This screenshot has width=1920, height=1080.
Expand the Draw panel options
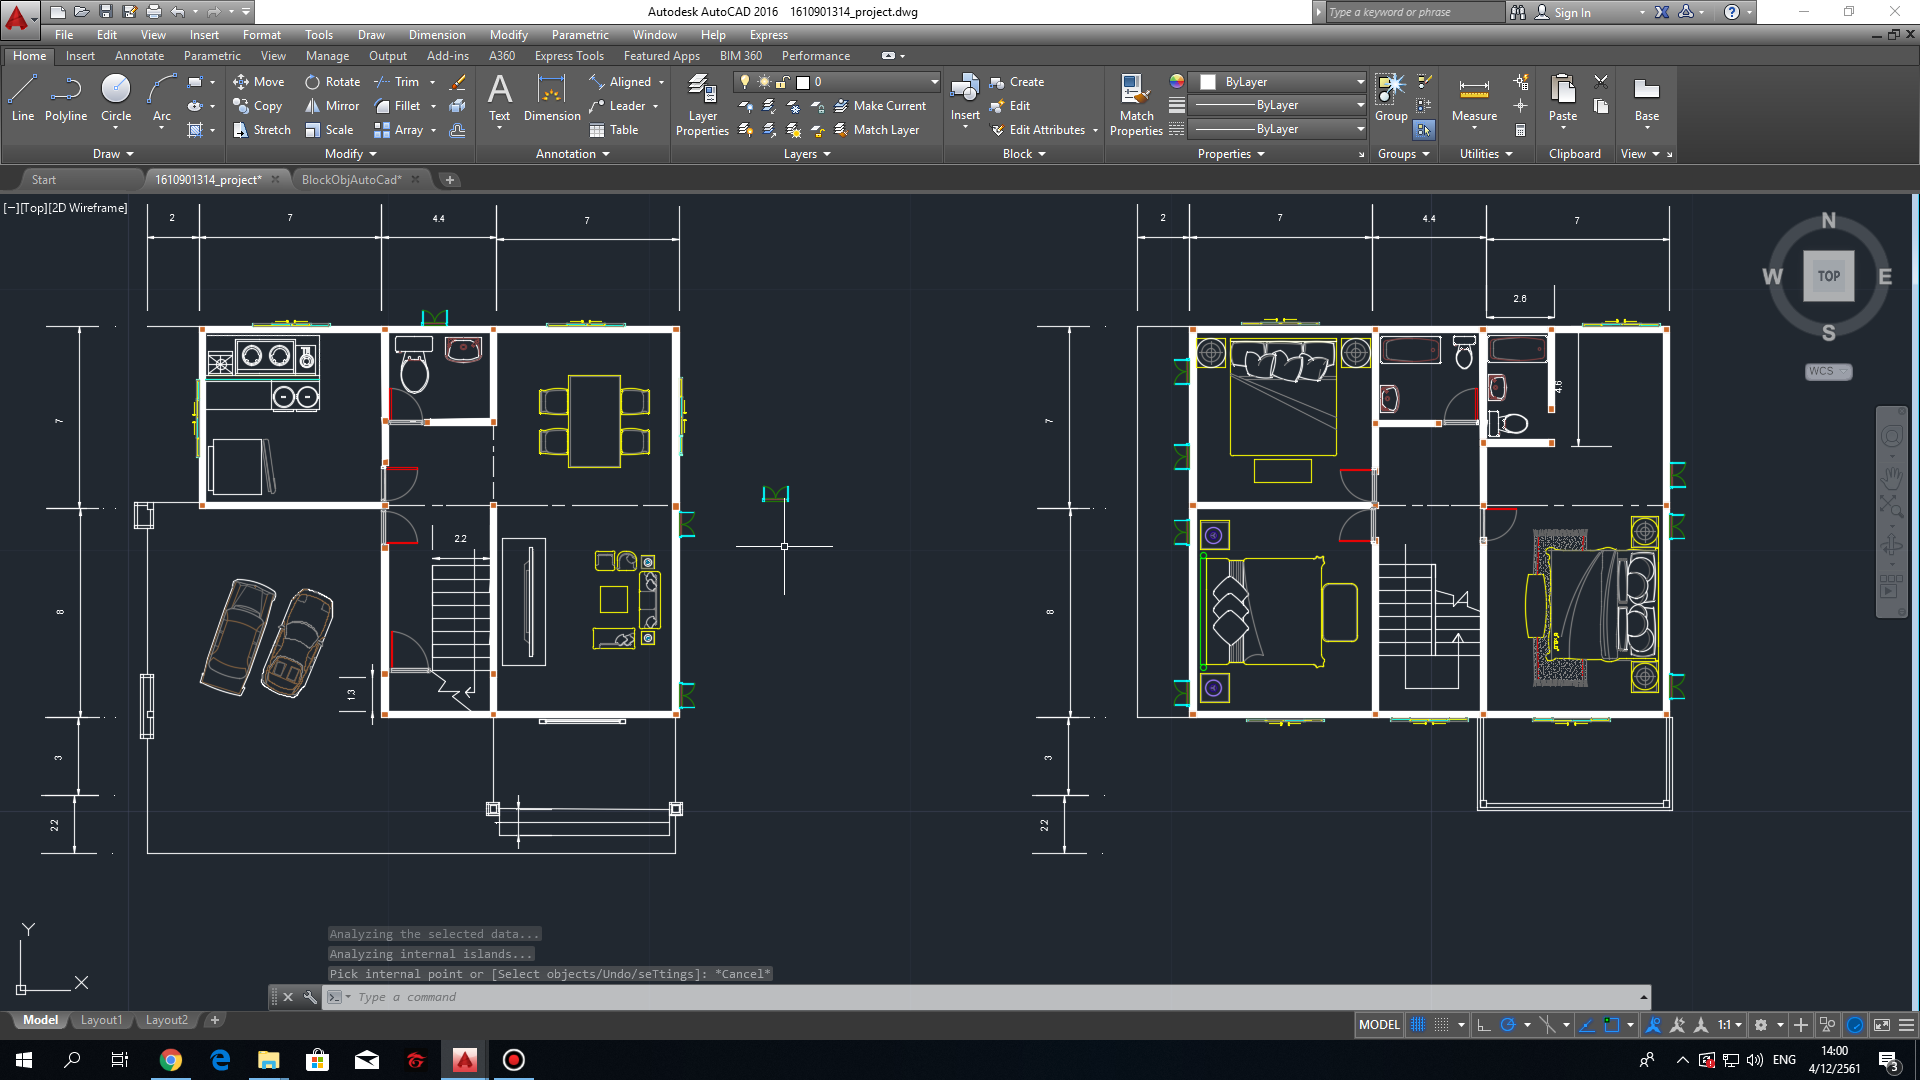pos(113,154)
